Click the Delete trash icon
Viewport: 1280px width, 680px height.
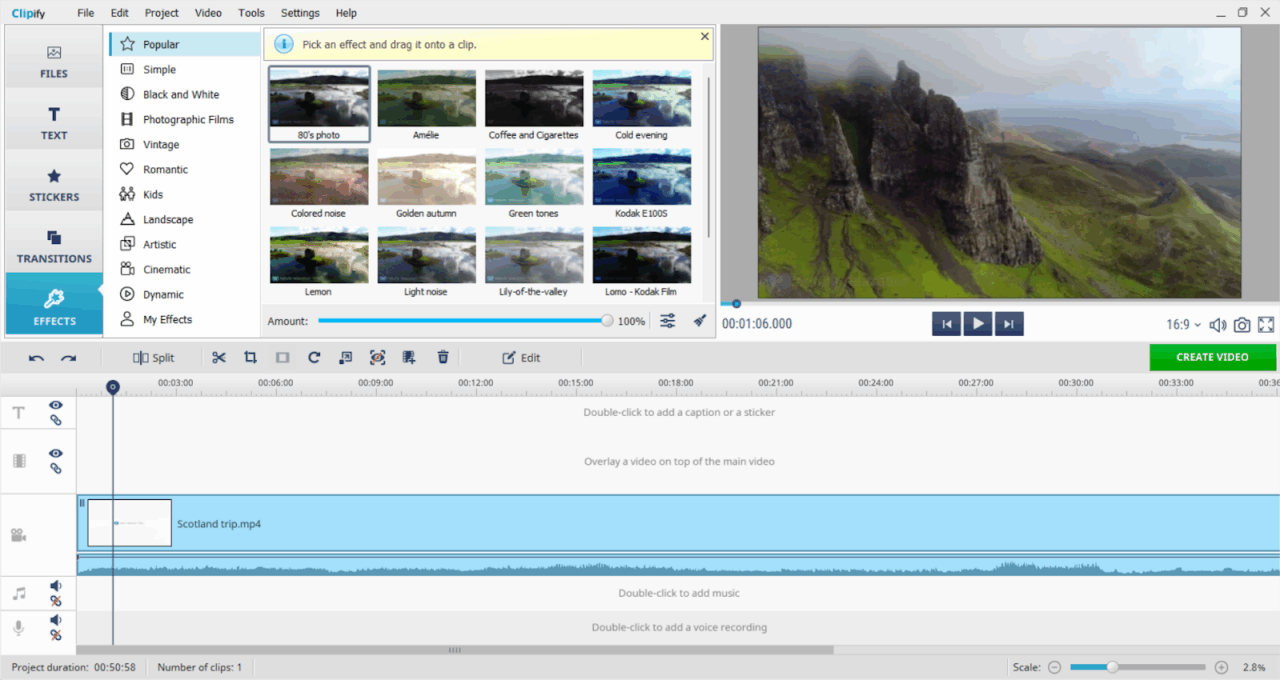441,357
